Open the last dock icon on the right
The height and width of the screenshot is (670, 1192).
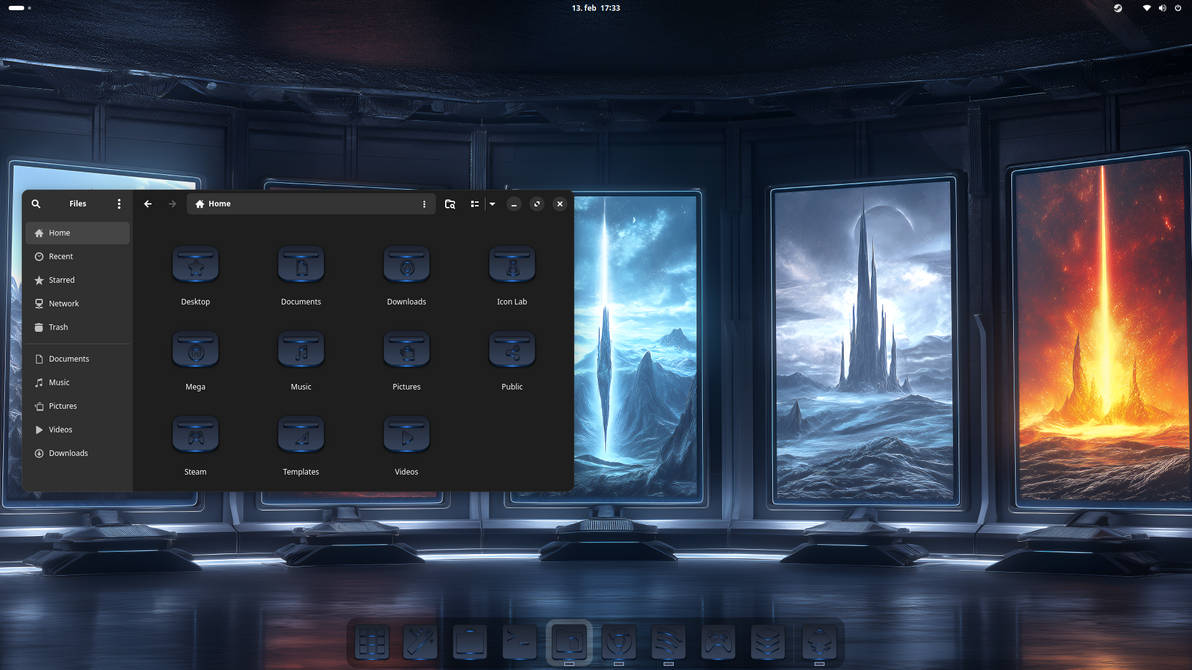pyautogui.click(x=819, y=643)
